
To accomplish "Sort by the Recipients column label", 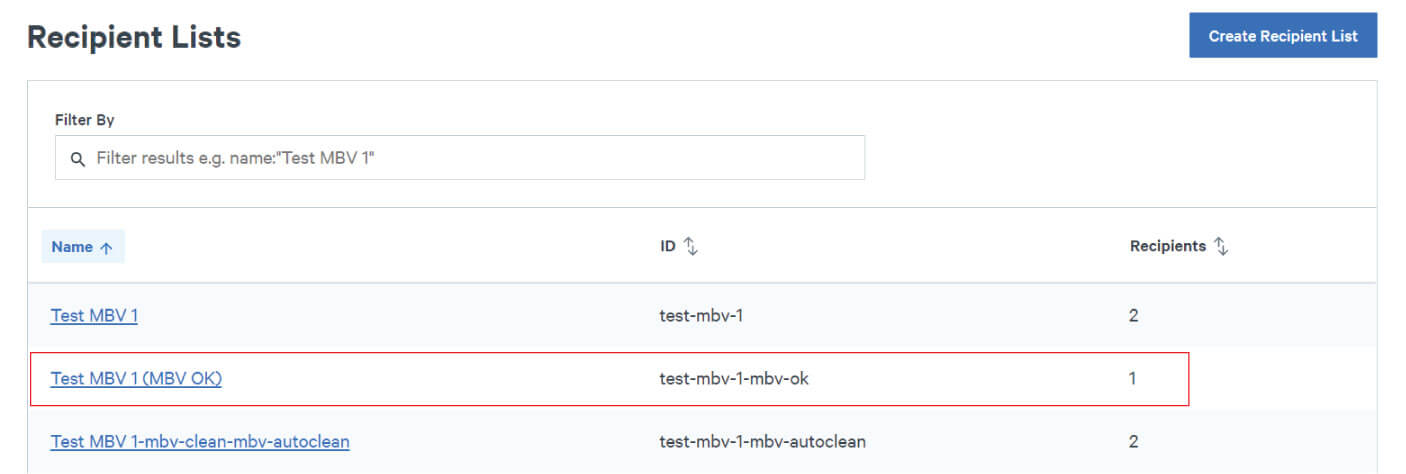I will click(1167, 246).
